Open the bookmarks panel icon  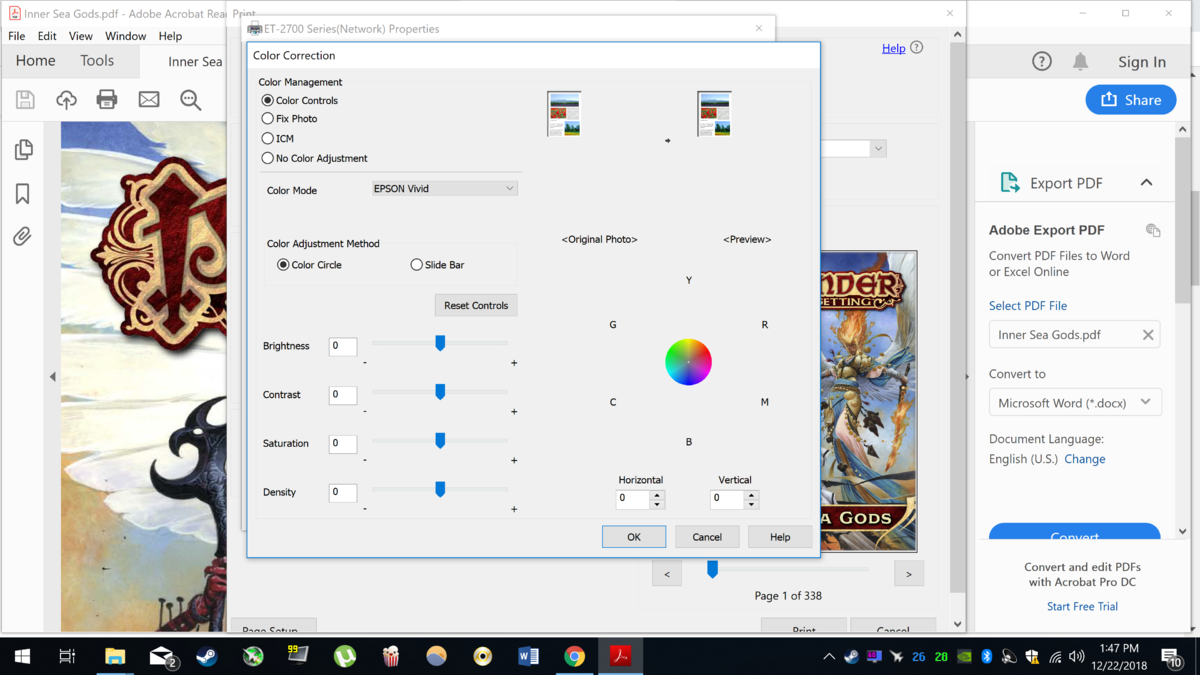[23, 193]
